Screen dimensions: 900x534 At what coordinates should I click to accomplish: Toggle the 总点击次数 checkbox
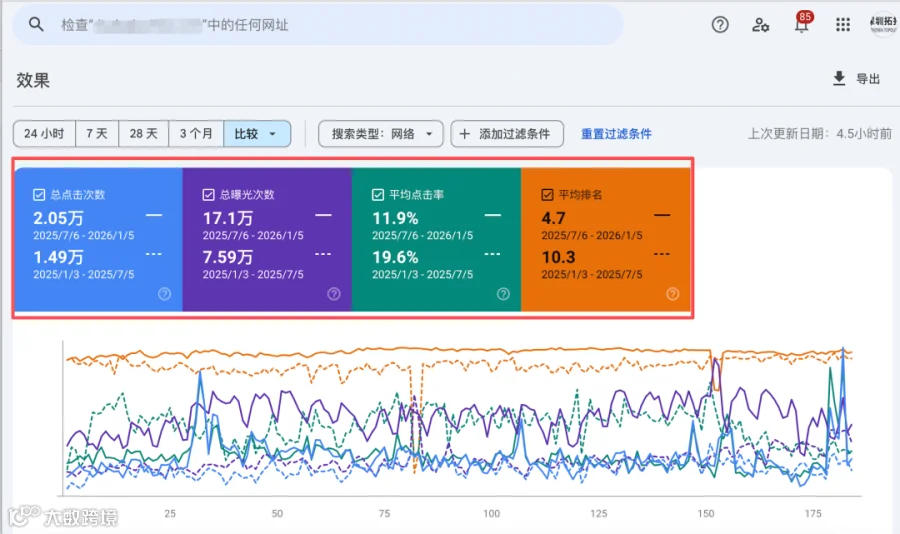pyautogui.click(x=39, y=195)
